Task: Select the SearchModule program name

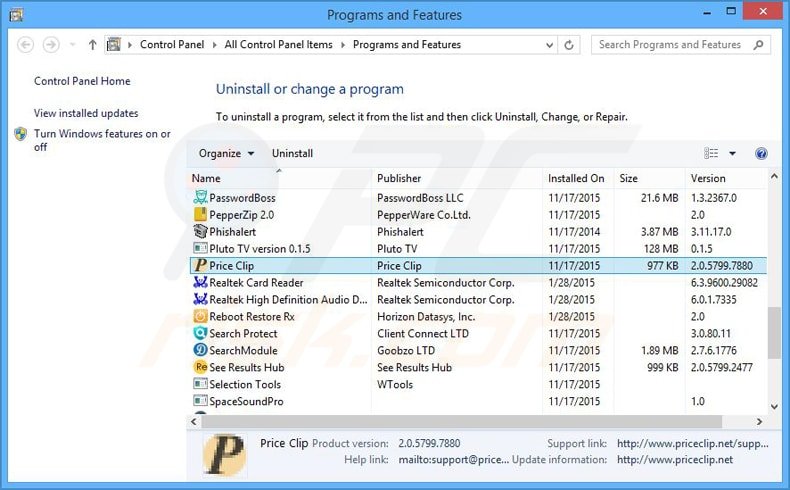Action: click(243, 351)
